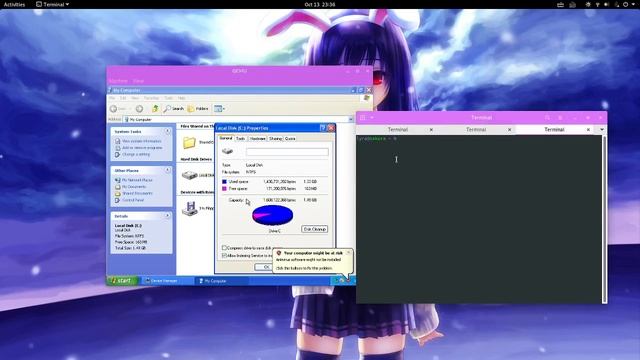
Task: Open Search in the Explorer toolbar
Action: click(x=174, y=109)
